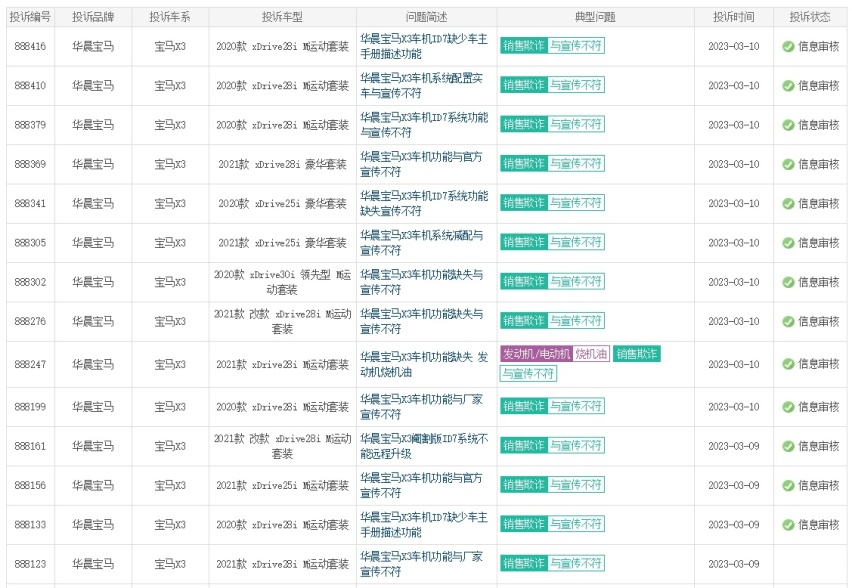Click '2020款 xDrive30i 领先型 M运动套装' model cell
This screenshot has height=588, width=852.
click(x=283, y=282)
